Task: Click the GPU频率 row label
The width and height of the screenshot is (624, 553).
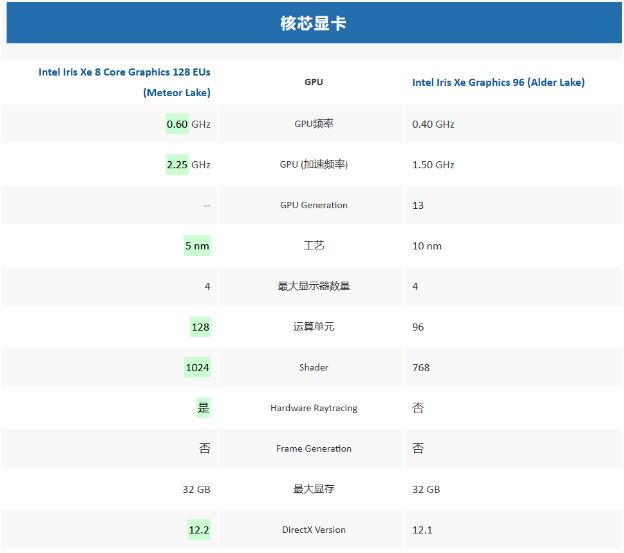Action: 314,124
